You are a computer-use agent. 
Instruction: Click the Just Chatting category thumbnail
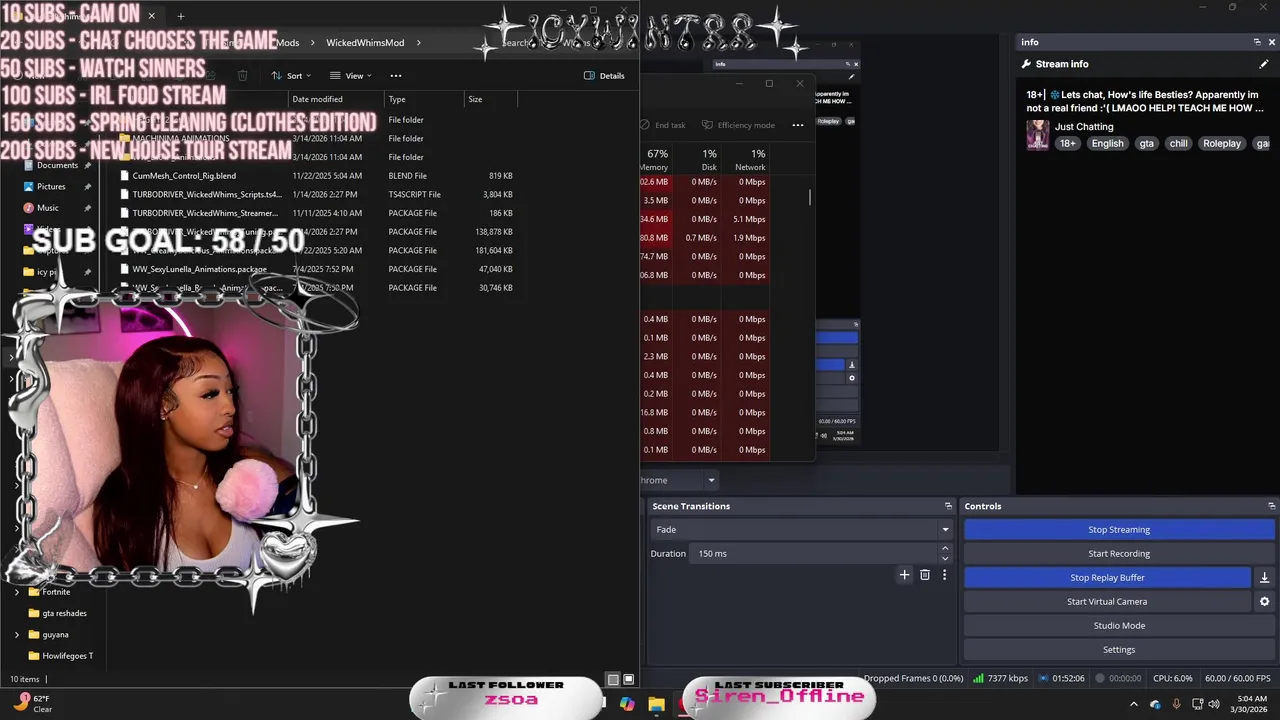(1038, 135)
